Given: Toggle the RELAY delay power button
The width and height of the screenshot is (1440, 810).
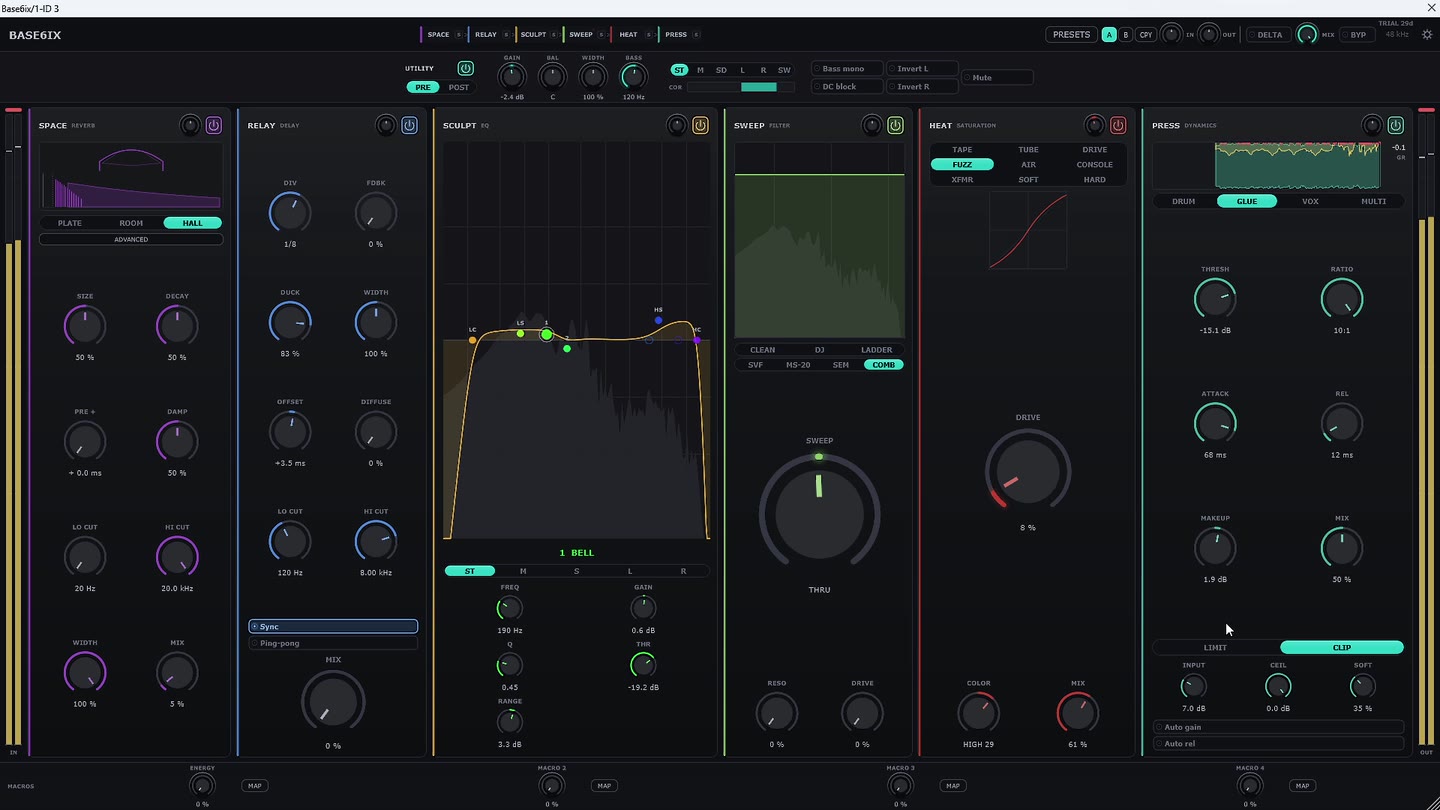Looking at the screenshot, I should (409, 125).
